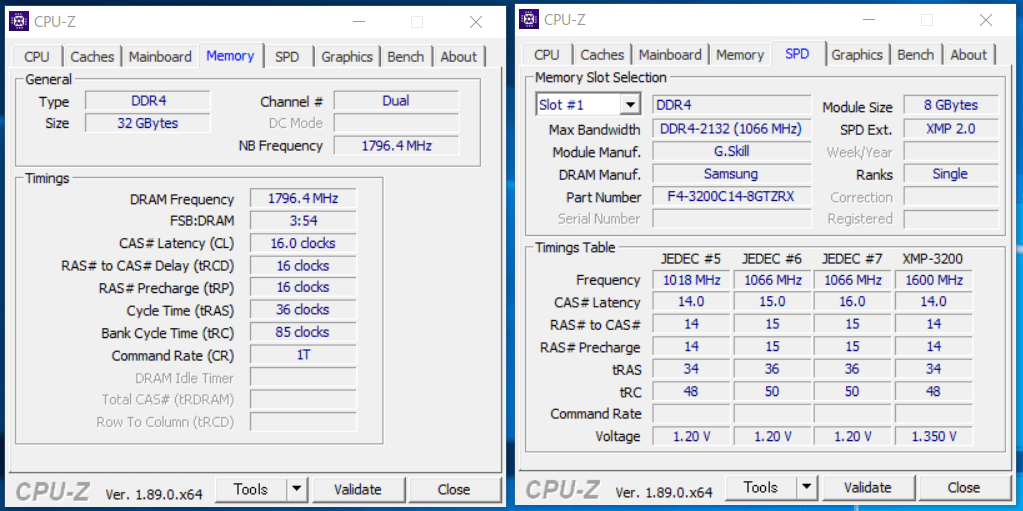The height and width of the screenshot is (511, 1023).
Task: Click Validate button in left CPU-Z window
Action: (358, 489)
